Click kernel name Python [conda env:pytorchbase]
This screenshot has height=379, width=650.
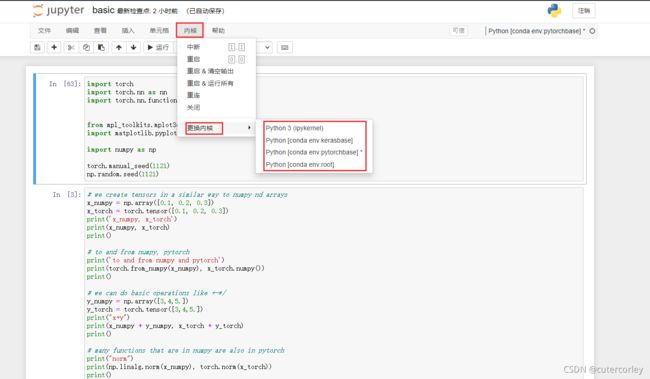click(x=537, y=31)
